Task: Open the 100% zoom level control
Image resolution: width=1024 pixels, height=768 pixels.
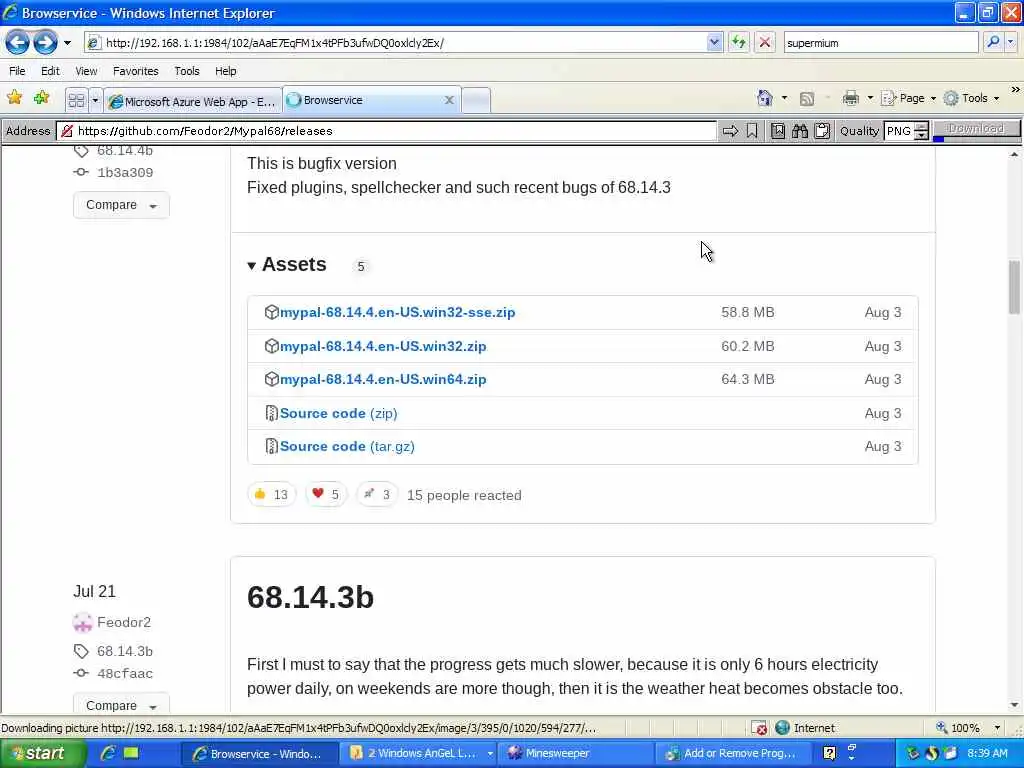Action: tap(969, 728)
